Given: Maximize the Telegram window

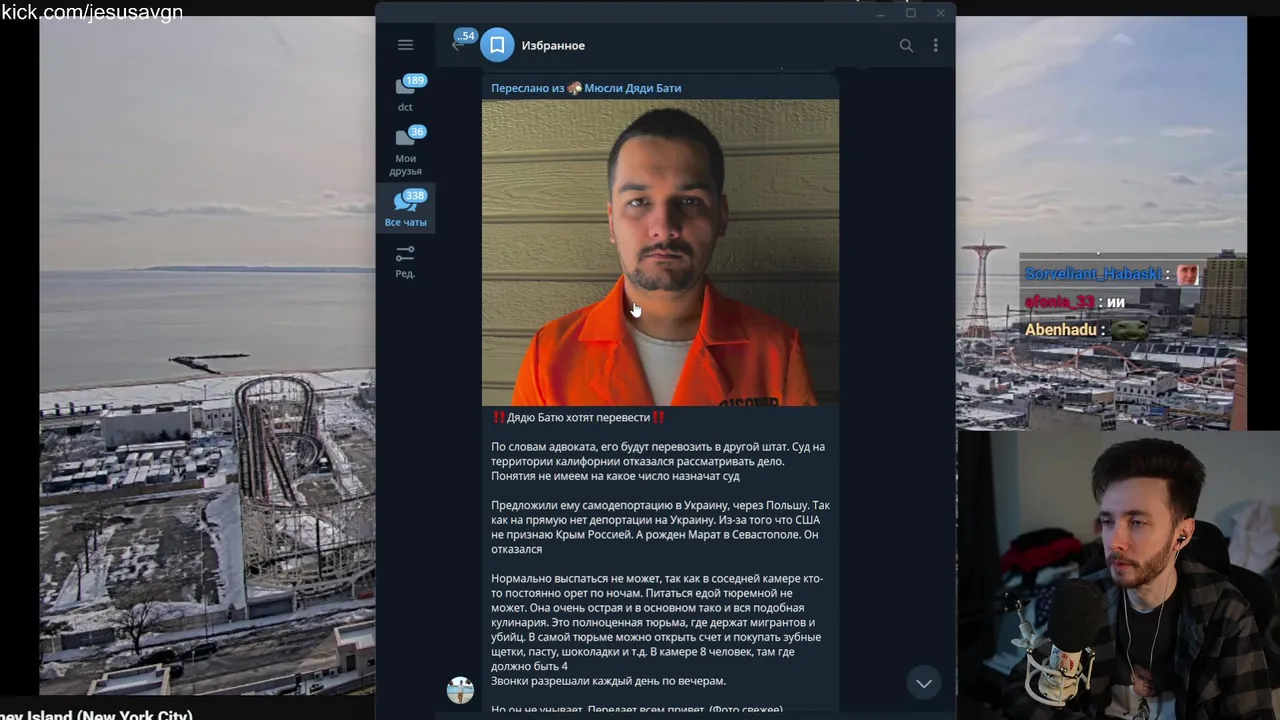Looking at the screenshot, I should pyautogui.click(x=911, y=13).
